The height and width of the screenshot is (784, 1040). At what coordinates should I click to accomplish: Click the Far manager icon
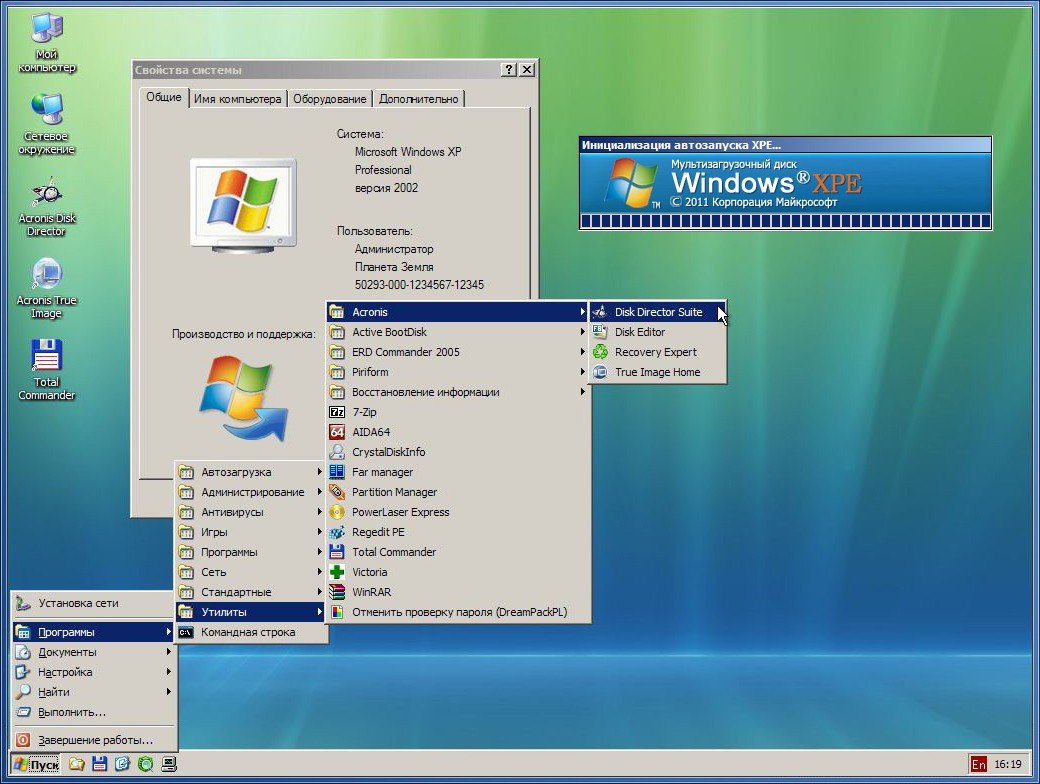(337, 472)
